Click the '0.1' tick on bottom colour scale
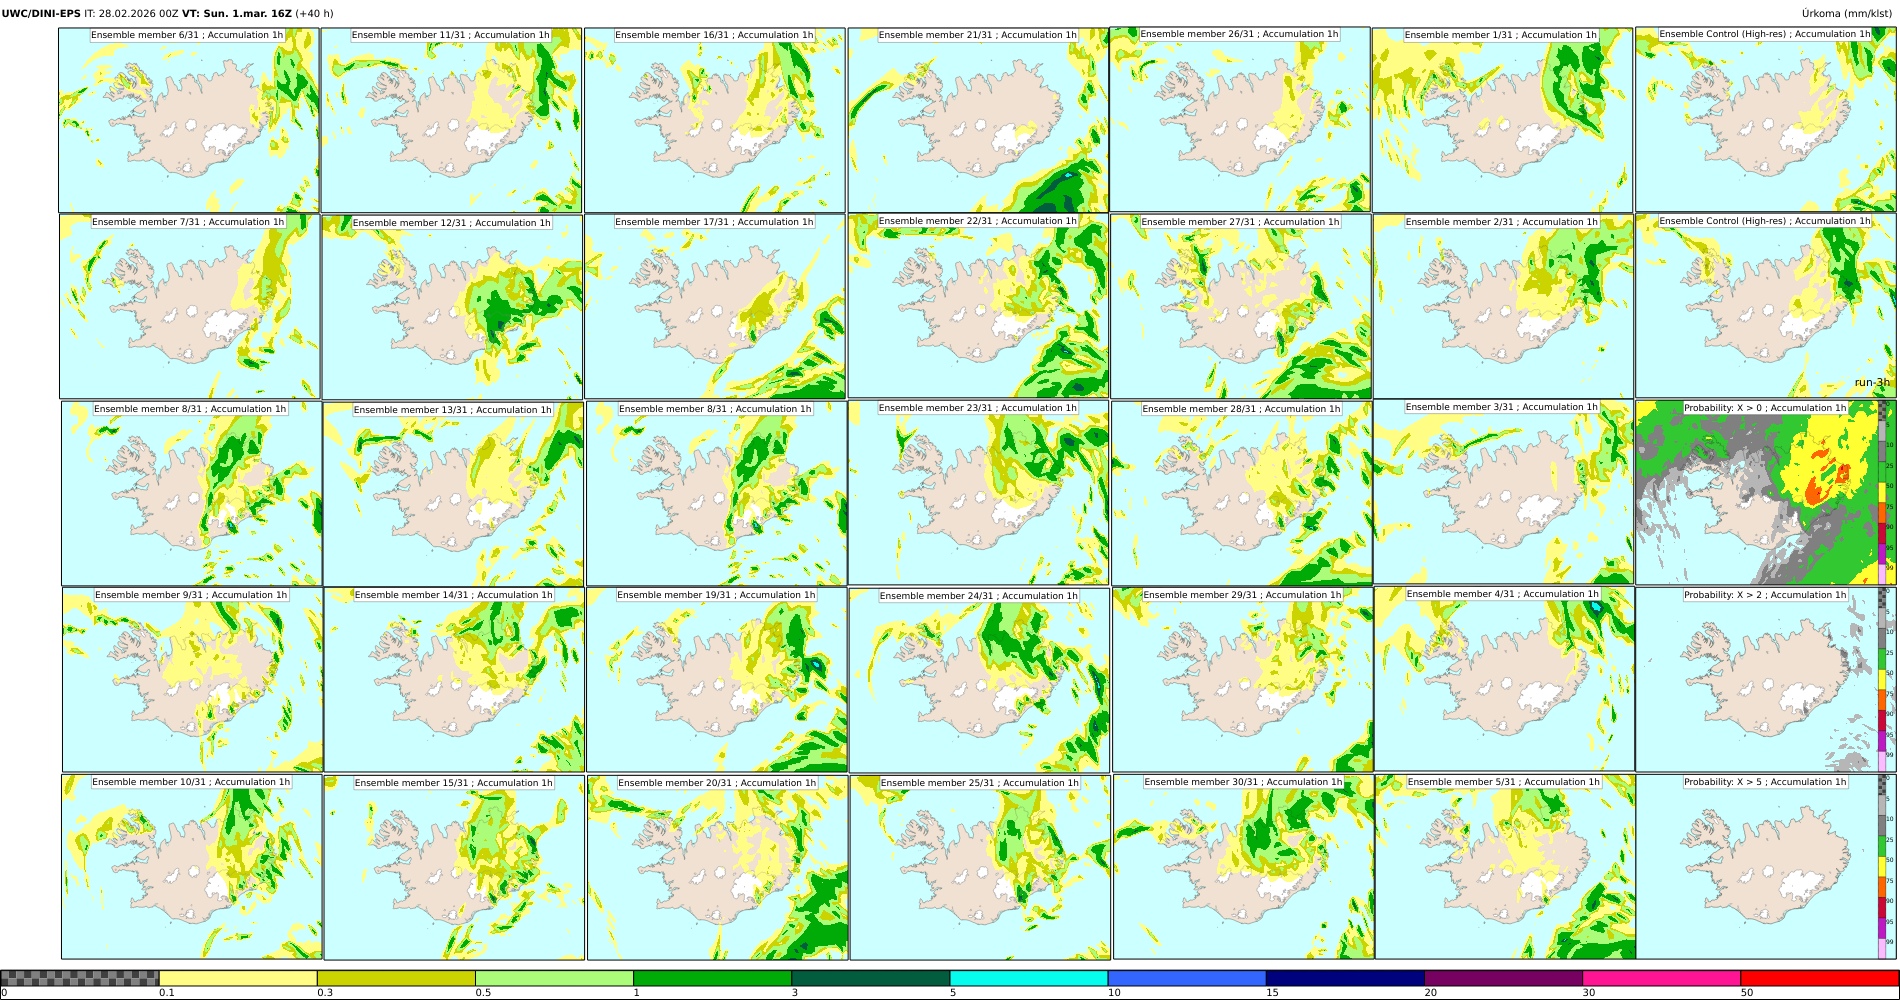Viewport: 1900px width, 1000px height. (x=166, y=993)
